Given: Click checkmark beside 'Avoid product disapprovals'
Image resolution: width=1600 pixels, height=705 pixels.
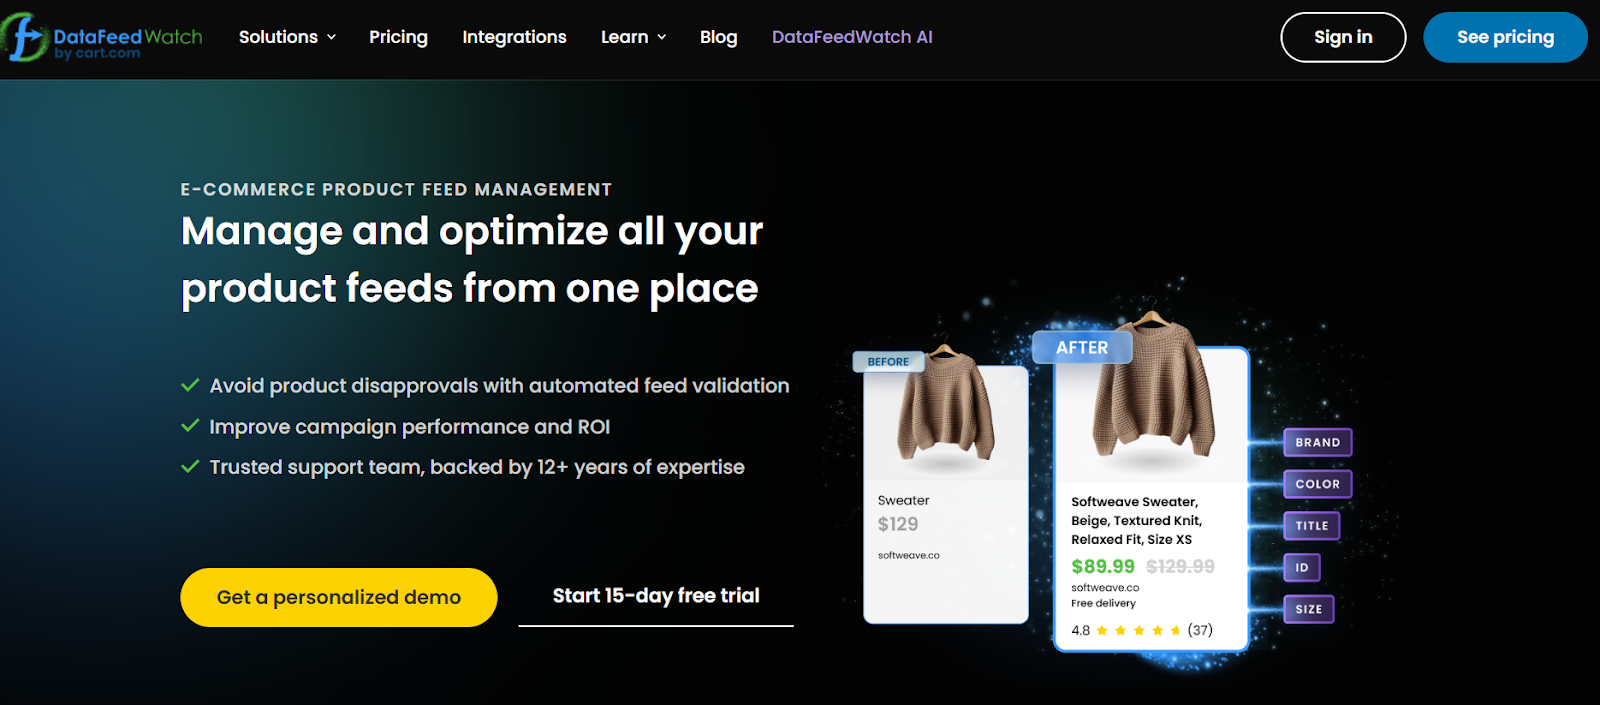Looking at the screenshot, I should 190,385.
